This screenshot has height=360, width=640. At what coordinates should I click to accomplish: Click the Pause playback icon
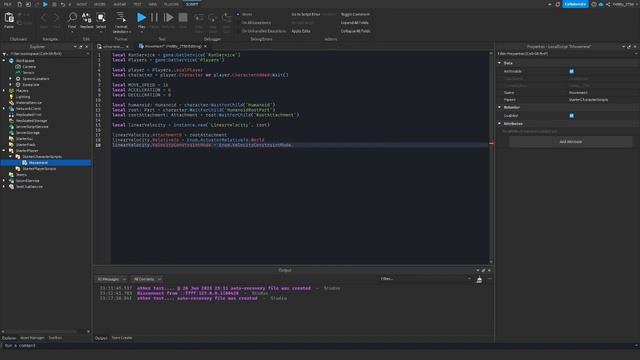coord(154,17)
